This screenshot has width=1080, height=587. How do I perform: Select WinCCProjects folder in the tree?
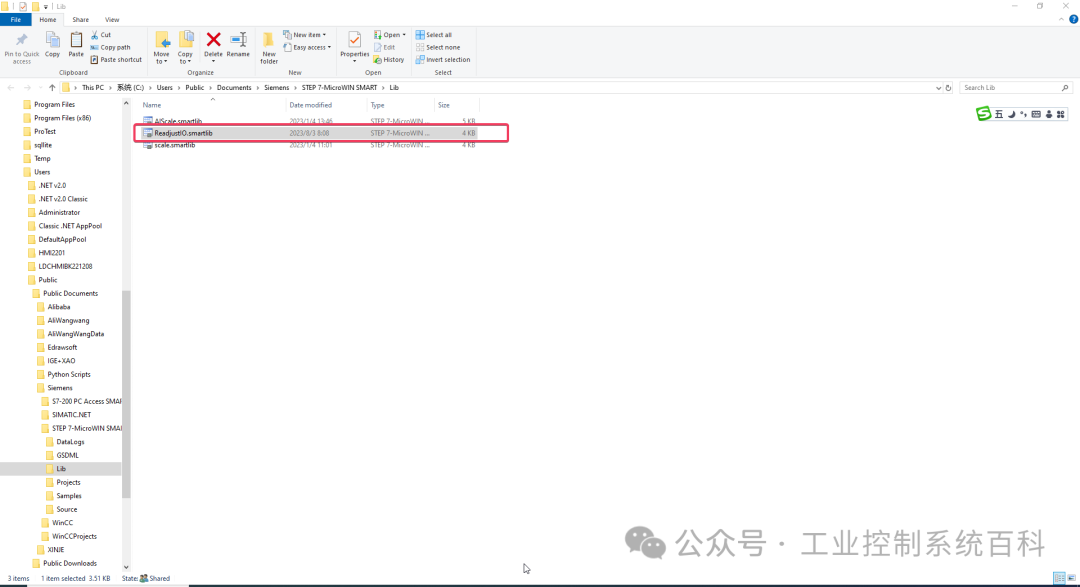[x=74, y=536]
